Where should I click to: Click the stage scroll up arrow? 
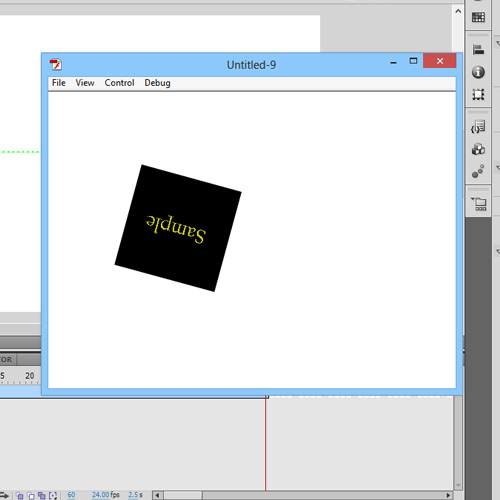[458, 11]
